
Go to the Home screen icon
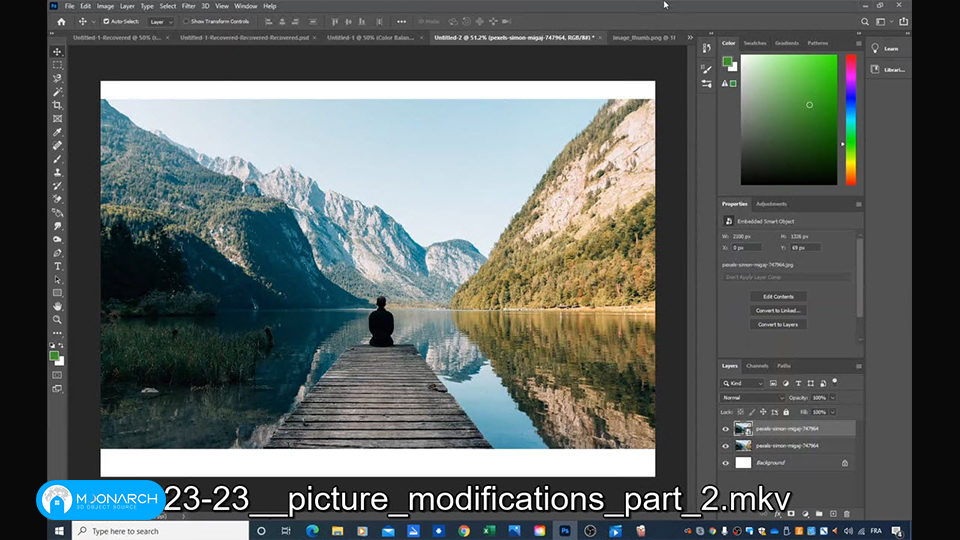tap(61, 21)
